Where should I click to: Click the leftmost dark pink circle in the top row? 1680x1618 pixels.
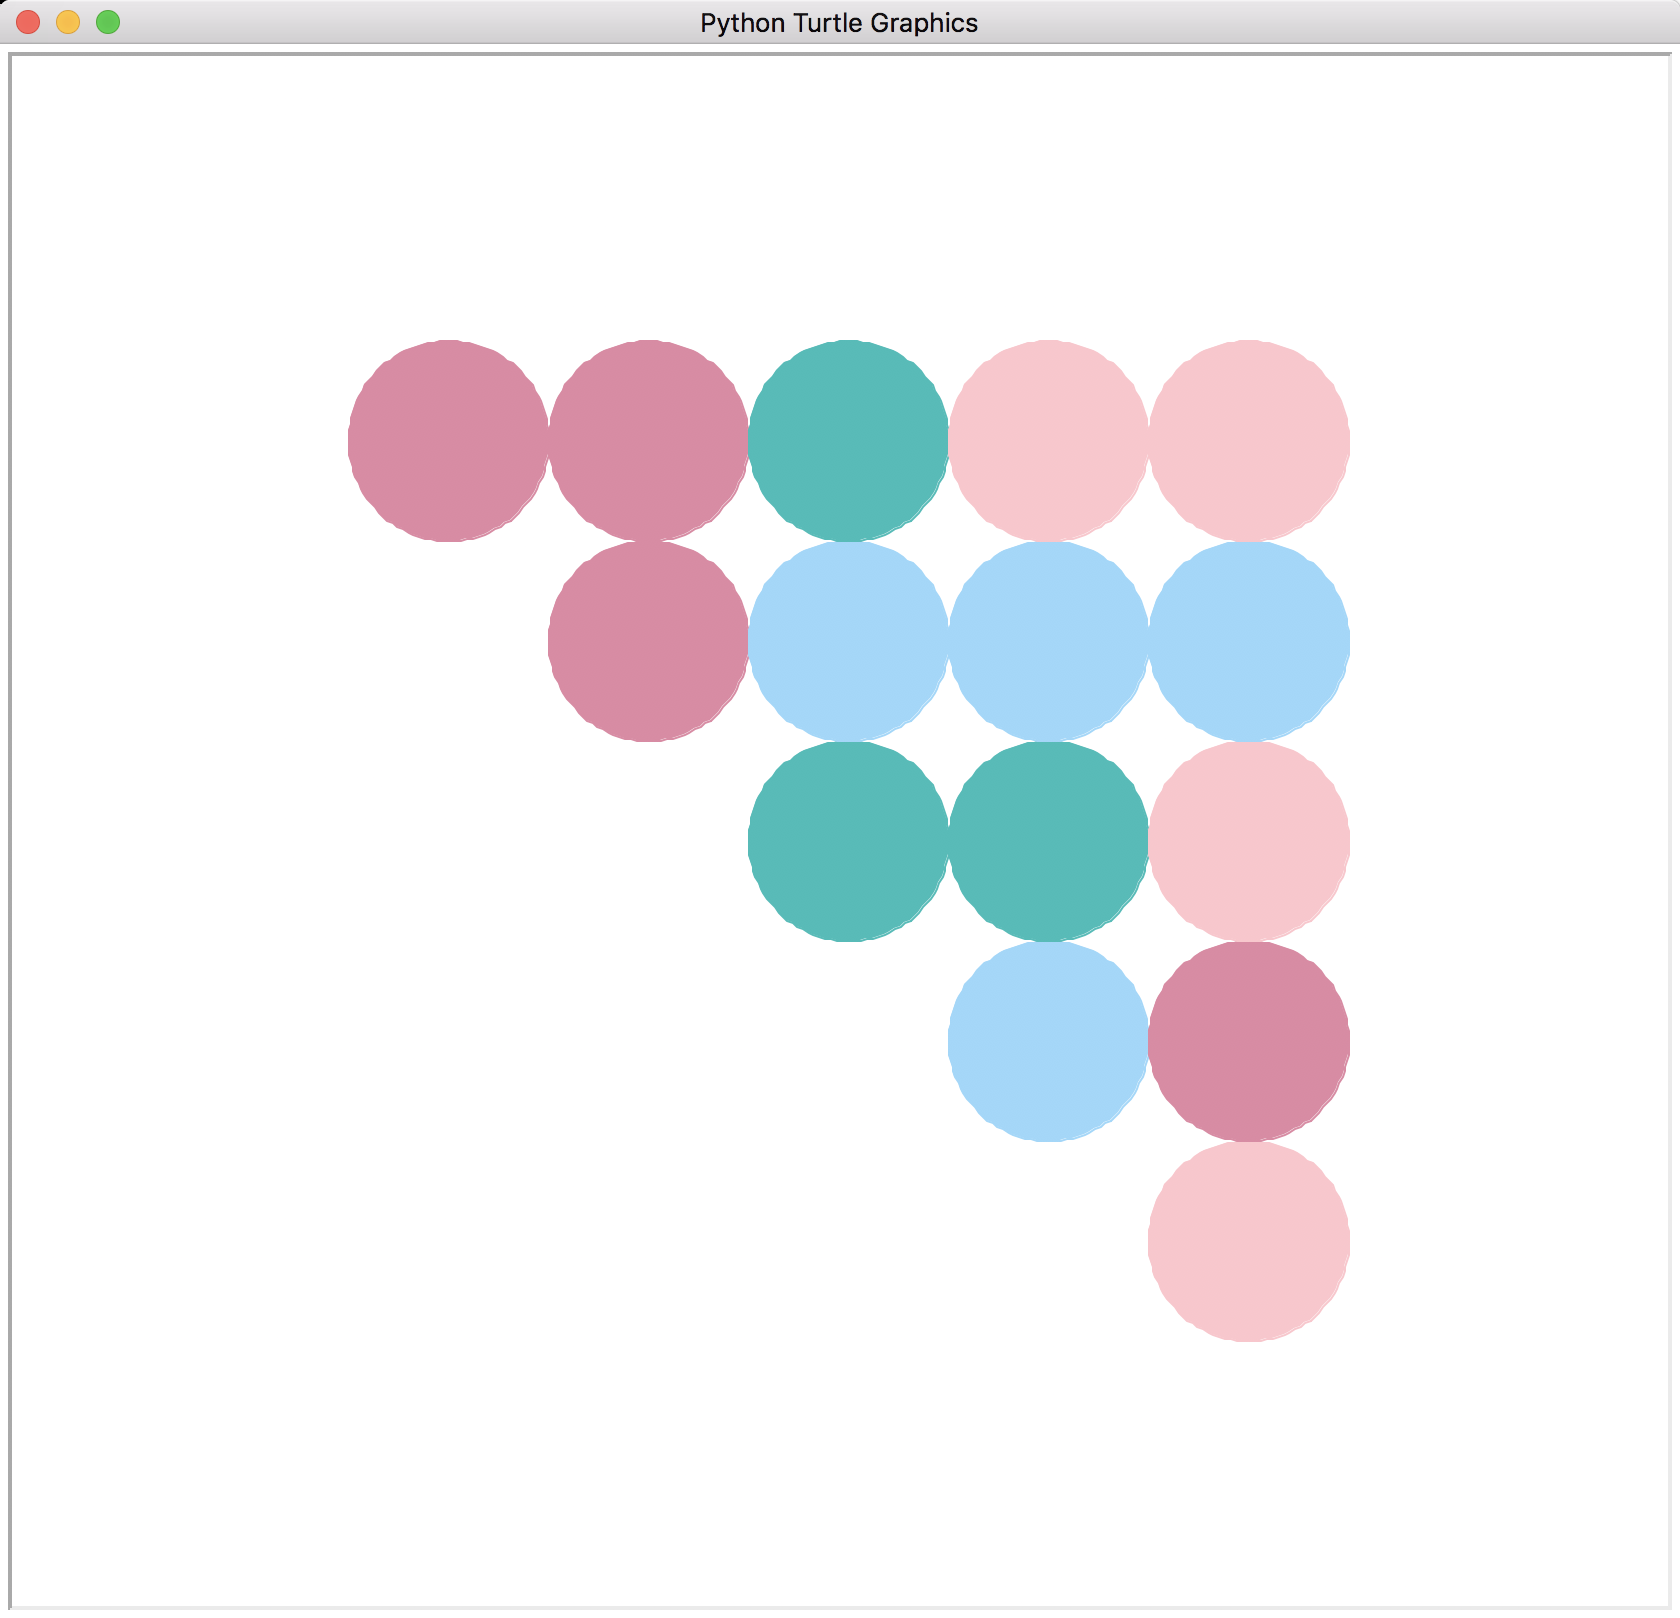(448, 441)
